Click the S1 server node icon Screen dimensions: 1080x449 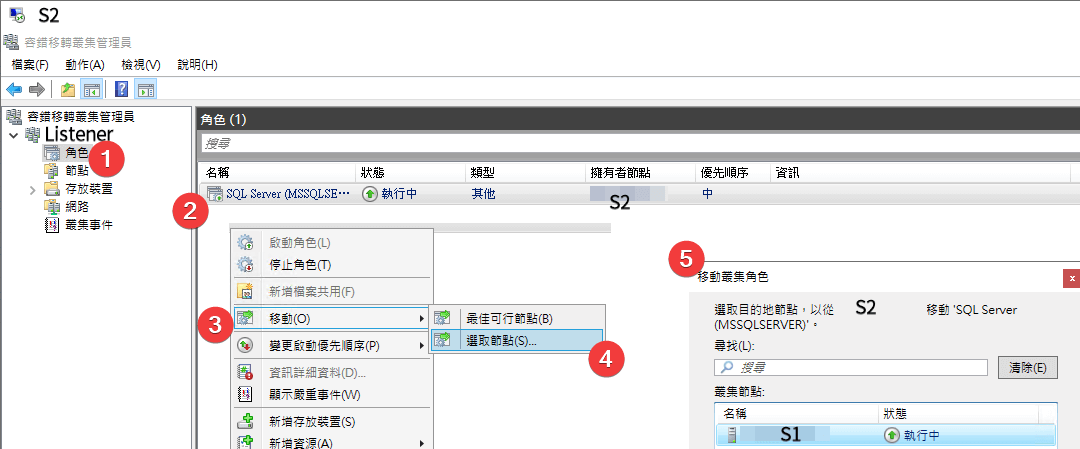(733, 435)
